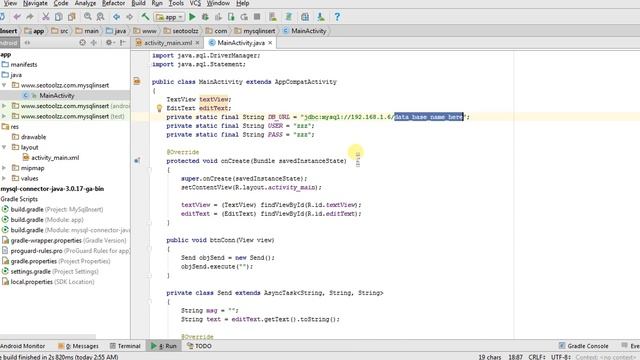Image resolution: width=640 pixels, height=360 pixels.
Task: Click the override gutter icon beside onCreate
Action: [137, 161]
